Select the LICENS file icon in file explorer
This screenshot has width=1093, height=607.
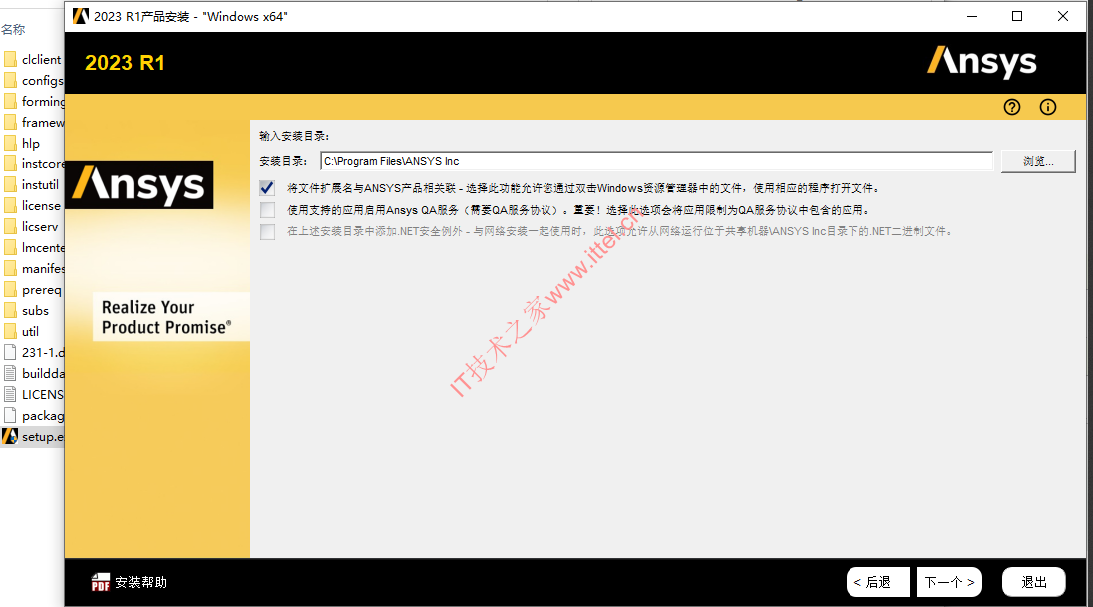click(x=10, y=394)
